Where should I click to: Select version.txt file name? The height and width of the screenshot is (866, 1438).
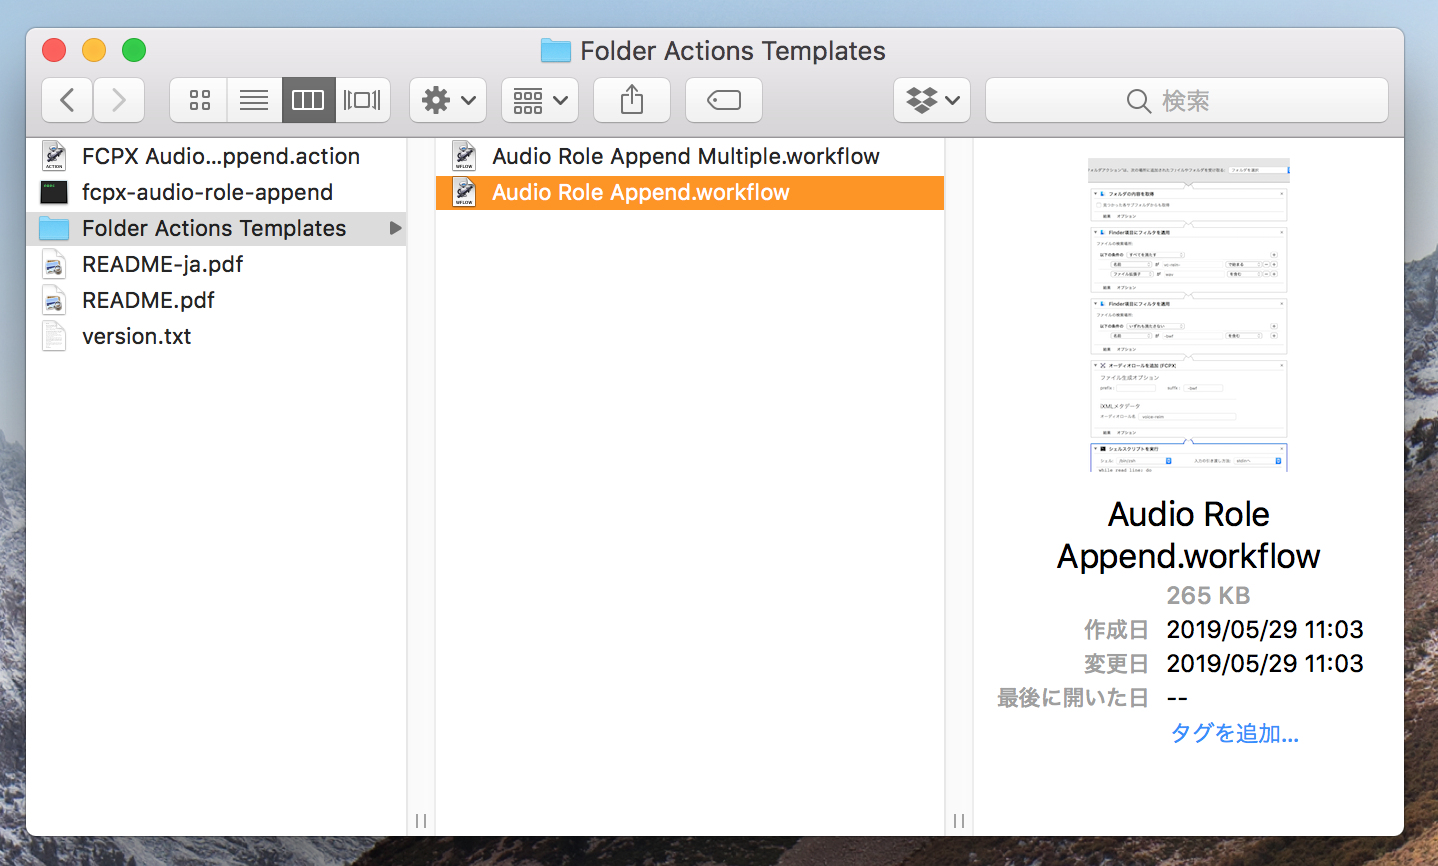click(137, 336)
